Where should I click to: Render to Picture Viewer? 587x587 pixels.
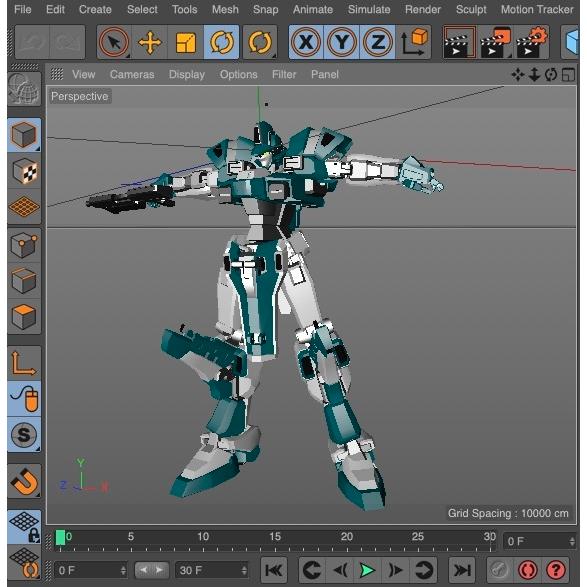(x=495, y=42)
